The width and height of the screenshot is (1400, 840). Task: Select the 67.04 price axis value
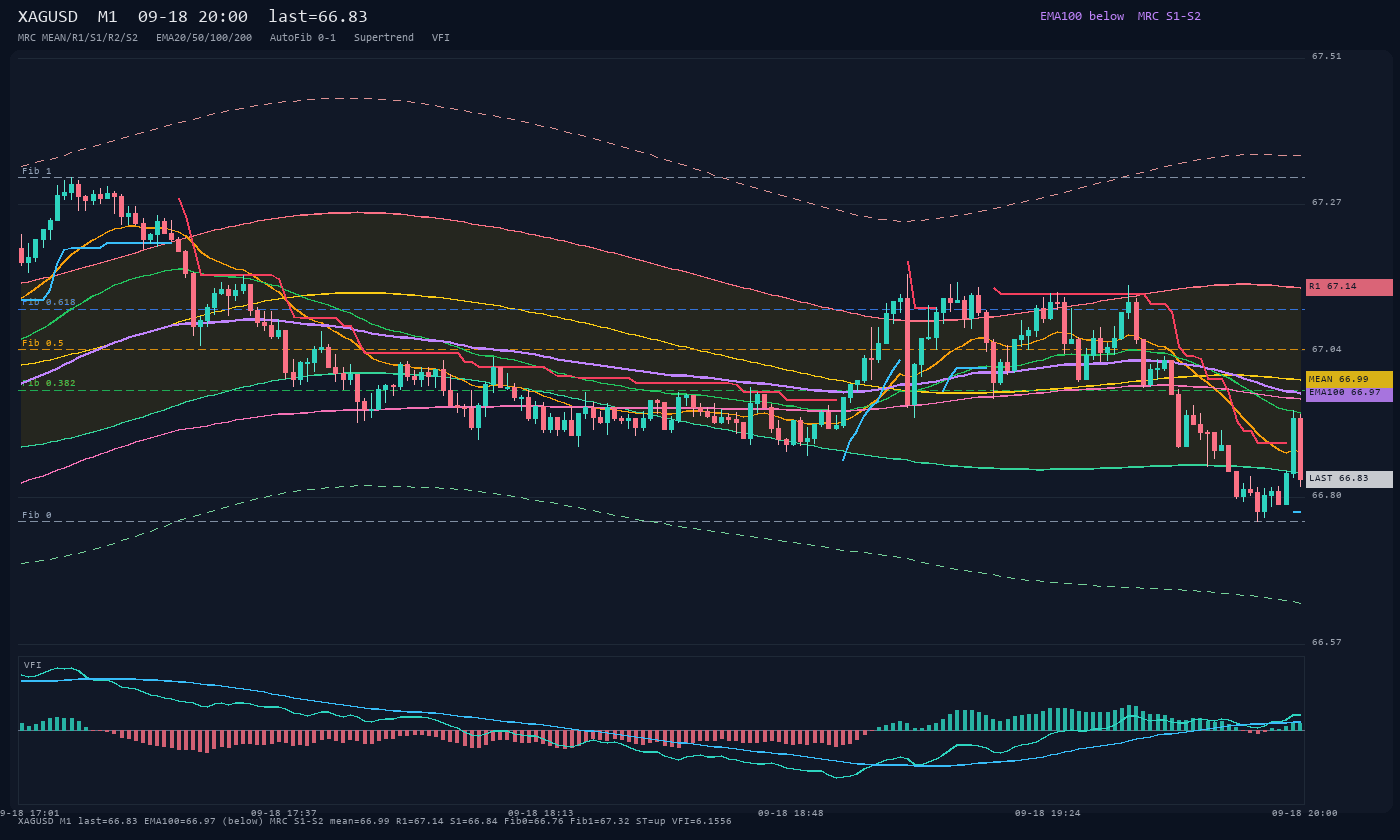pyautogui.click(x=1327, y=349)
